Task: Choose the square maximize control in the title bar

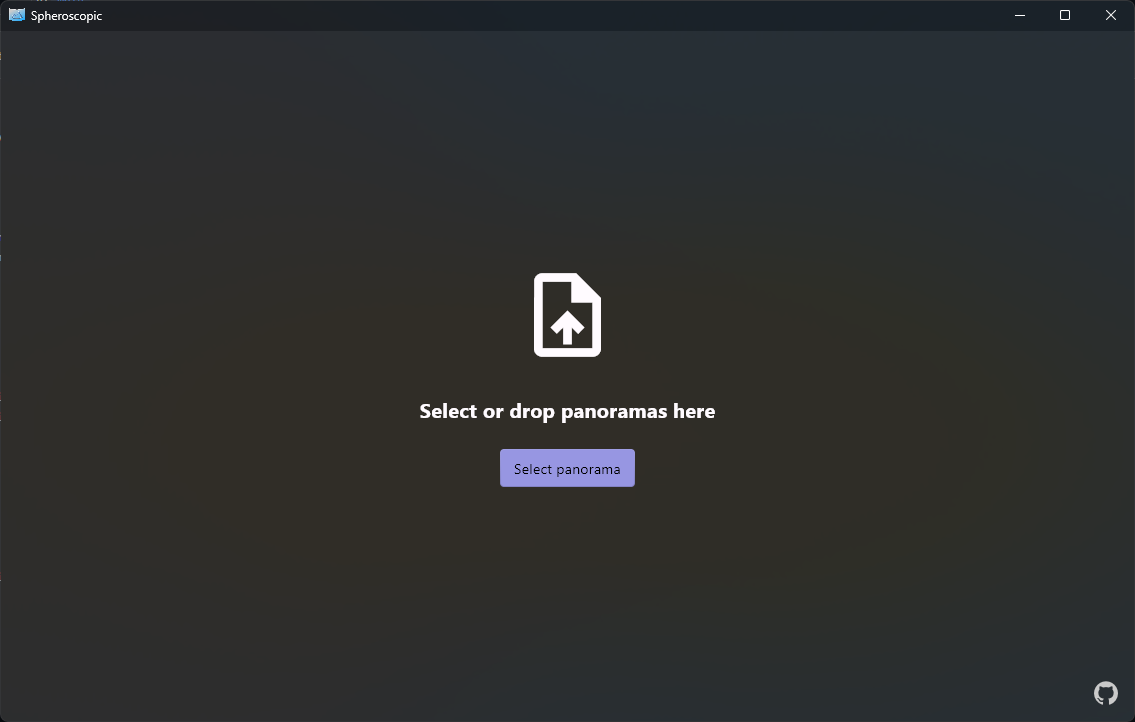Action: click(x=1065, y=15)
